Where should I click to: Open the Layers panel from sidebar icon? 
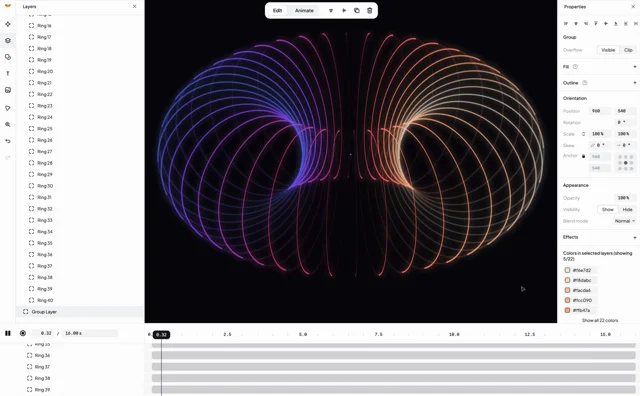(8, 40)
